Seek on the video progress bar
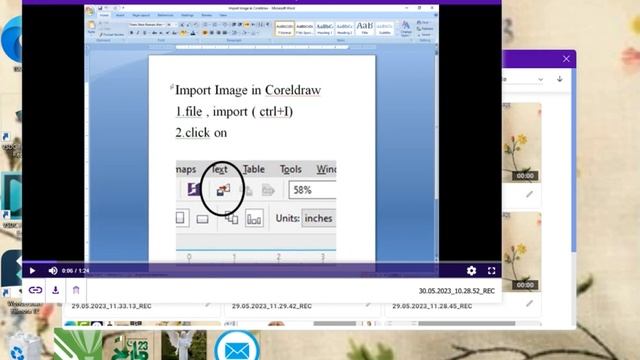The height and width of the screenshot is (360, 640). tap(261, 262)
